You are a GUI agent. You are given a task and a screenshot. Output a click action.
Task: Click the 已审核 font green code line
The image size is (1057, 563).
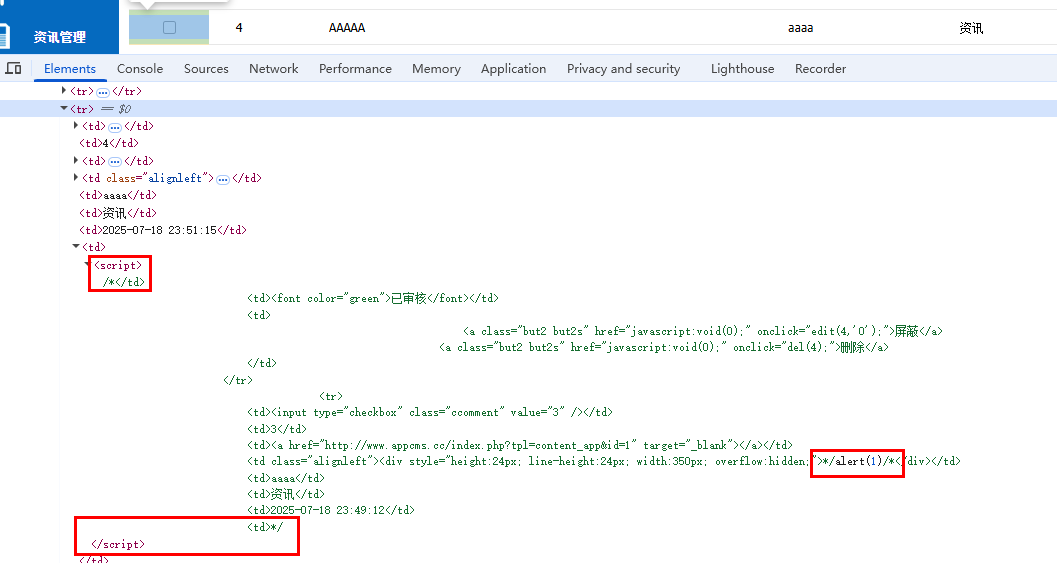tap(373, 298)
